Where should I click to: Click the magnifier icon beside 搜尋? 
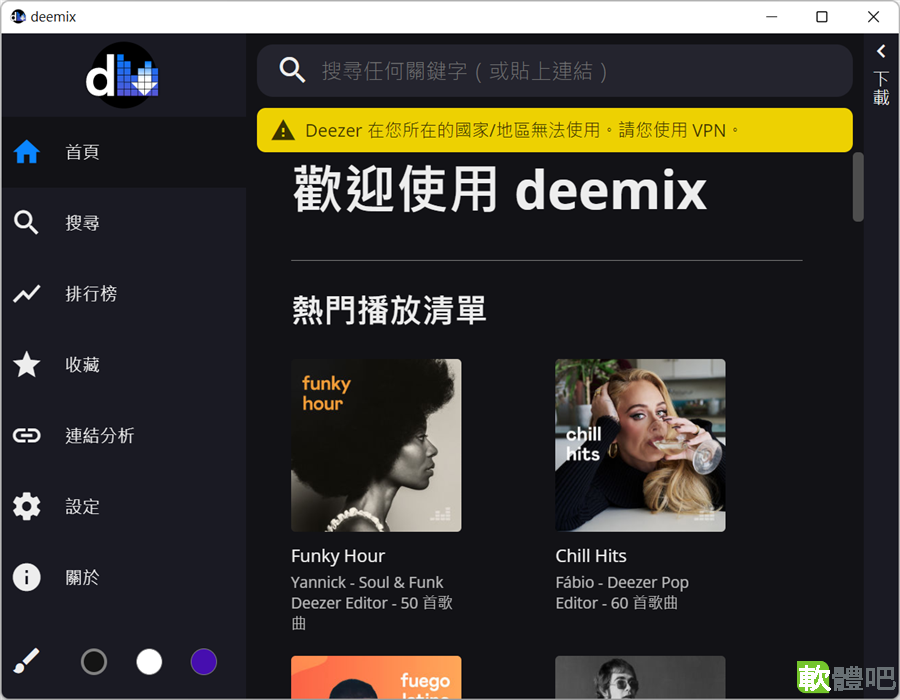(x=26, y=223)
